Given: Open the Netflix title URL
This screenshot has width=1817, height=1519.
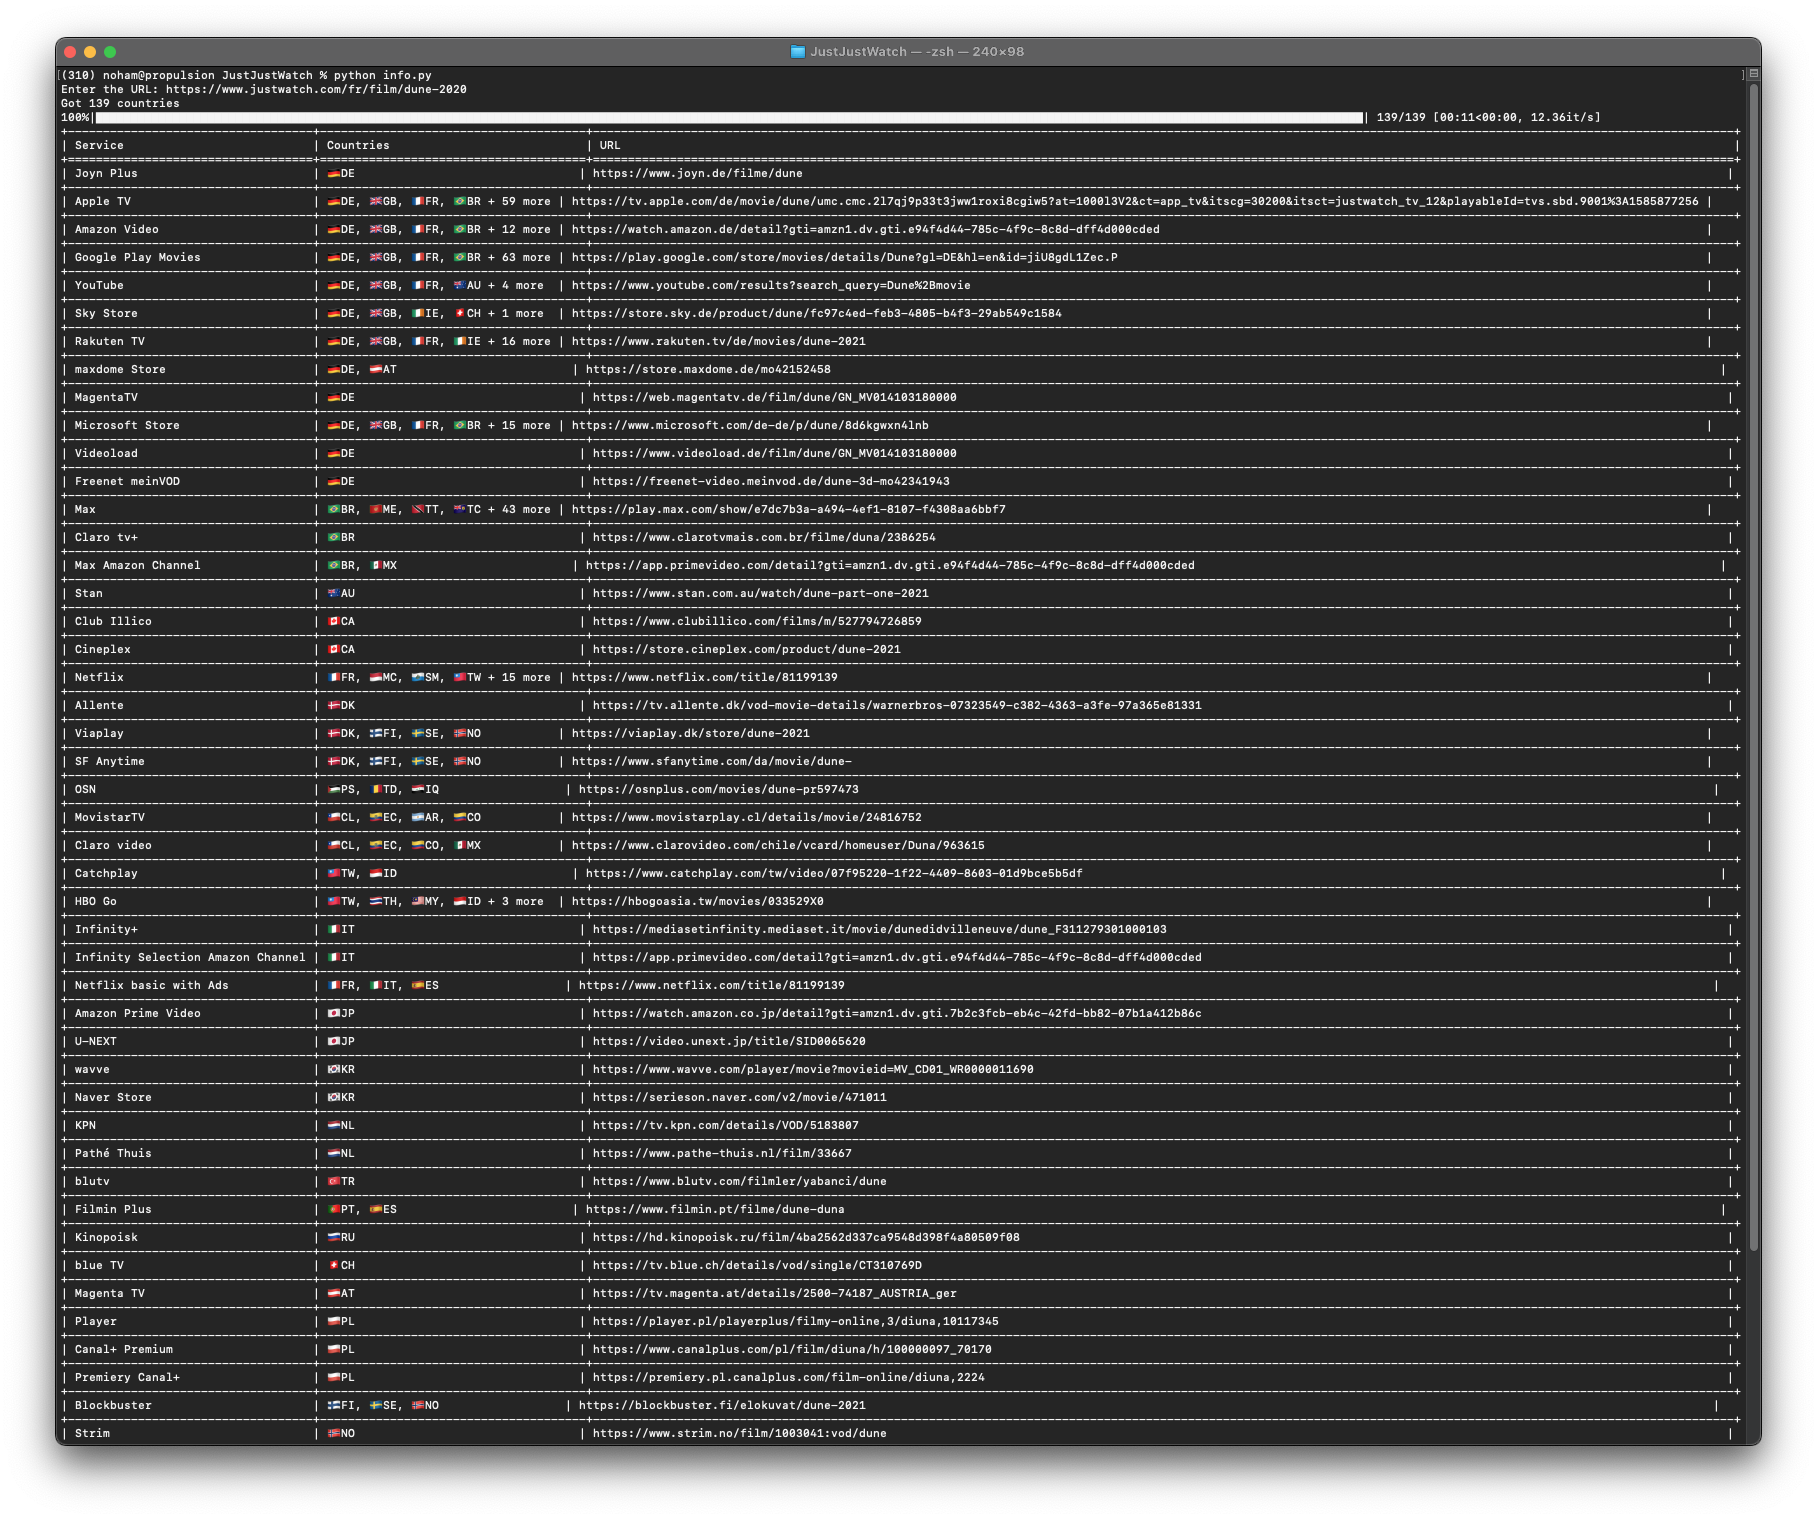Looking at the screenshot, I should [704, 677].
